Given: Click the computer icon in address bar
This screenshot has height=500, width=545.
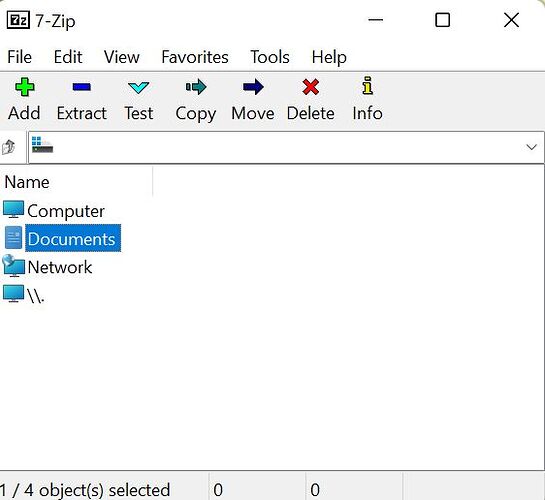Looking at the screenshot, I should pyautogui.click(x=42, y=145).
